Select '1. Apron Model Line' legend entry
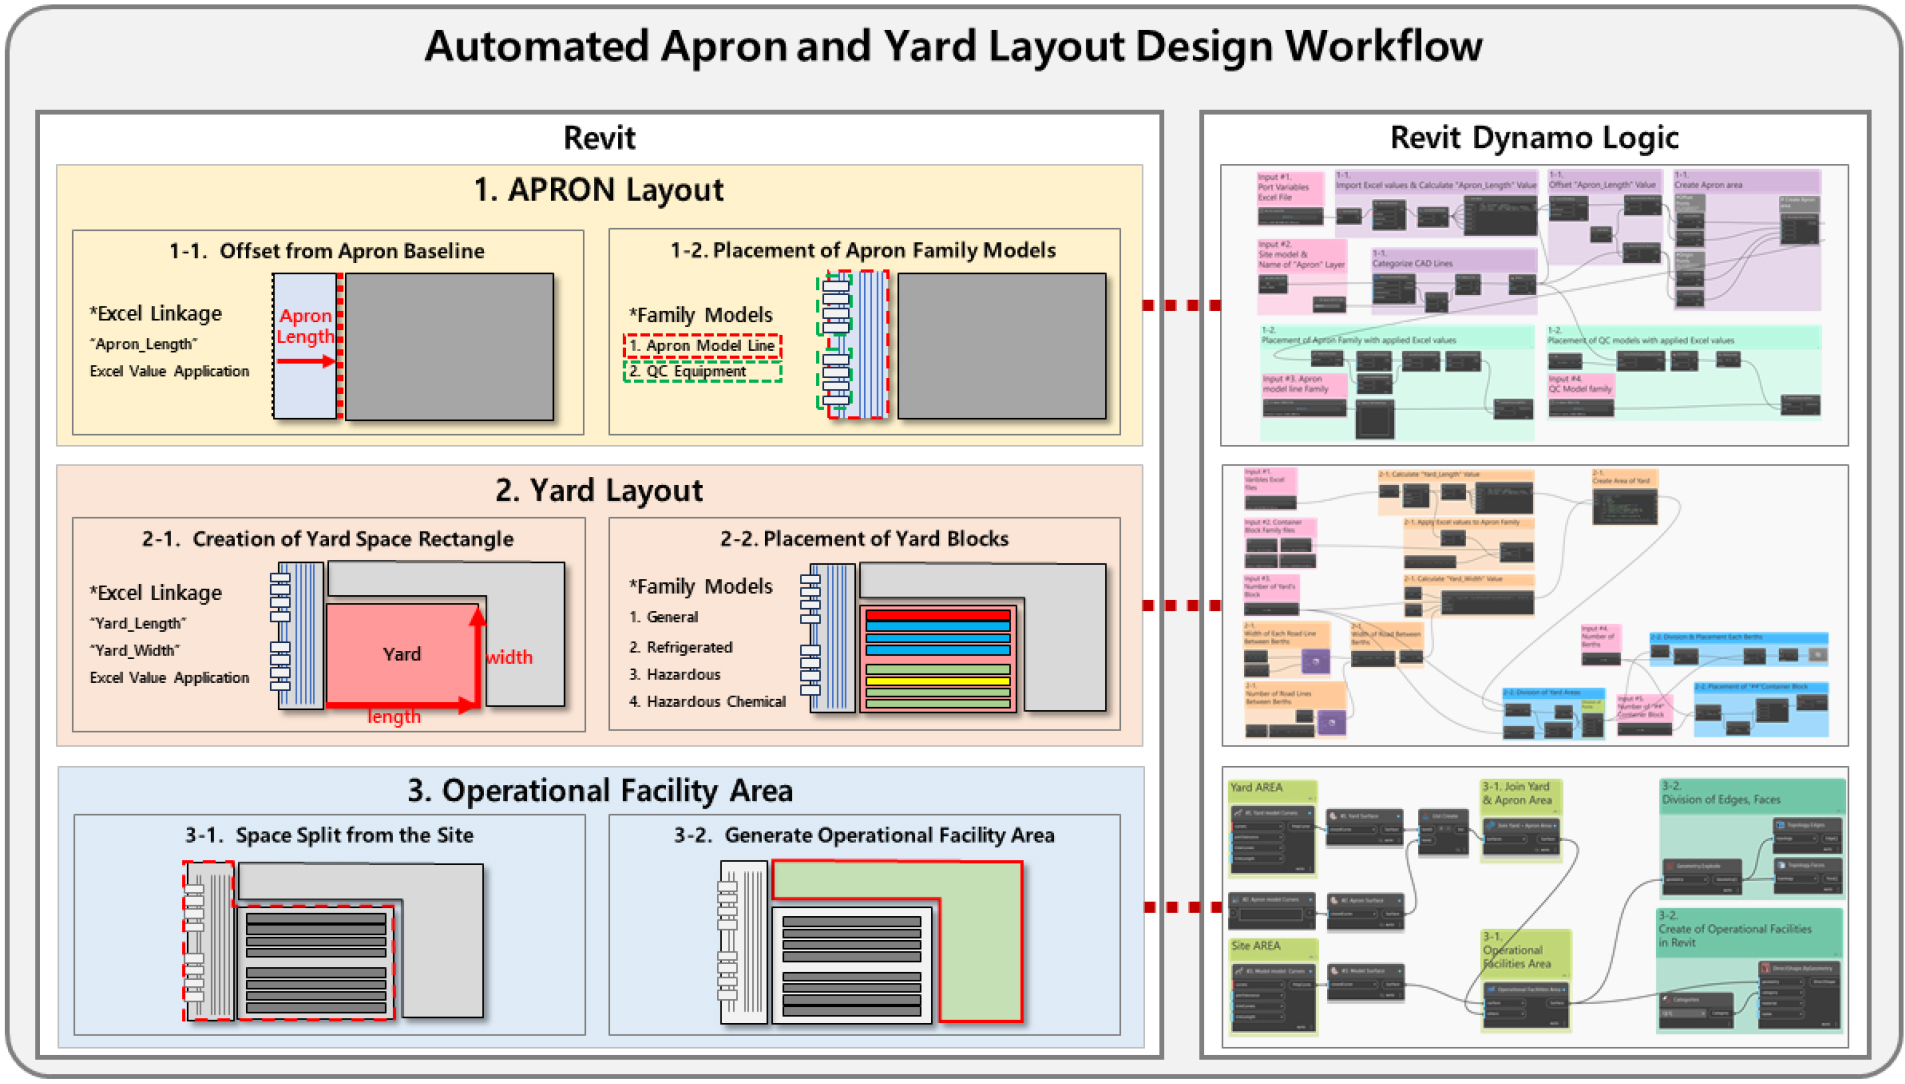 [702, 346]
